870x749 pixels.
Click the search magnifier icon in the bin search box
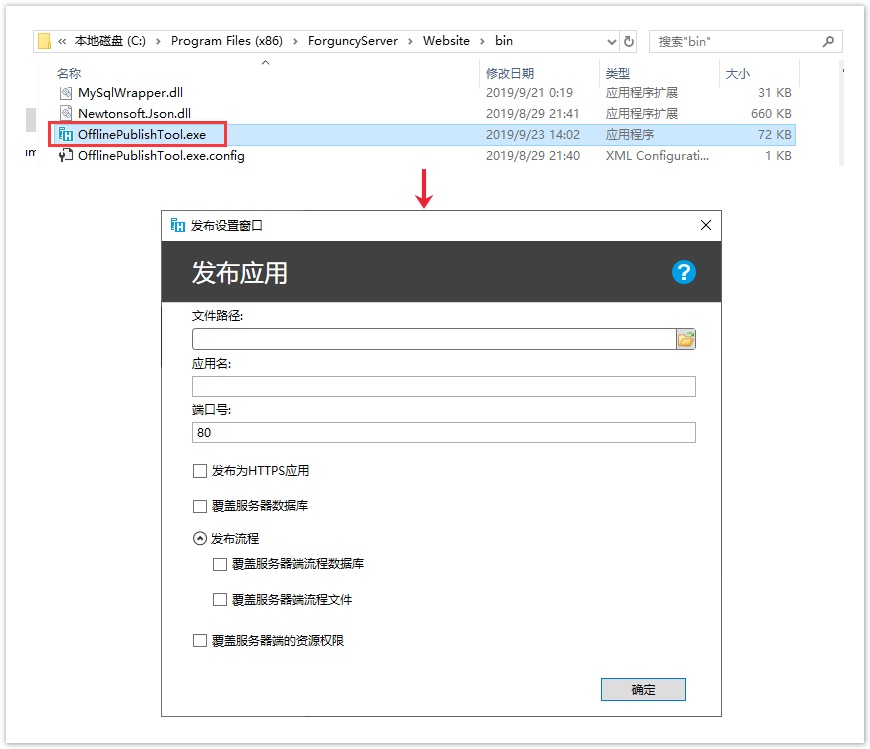coord(828,41)
